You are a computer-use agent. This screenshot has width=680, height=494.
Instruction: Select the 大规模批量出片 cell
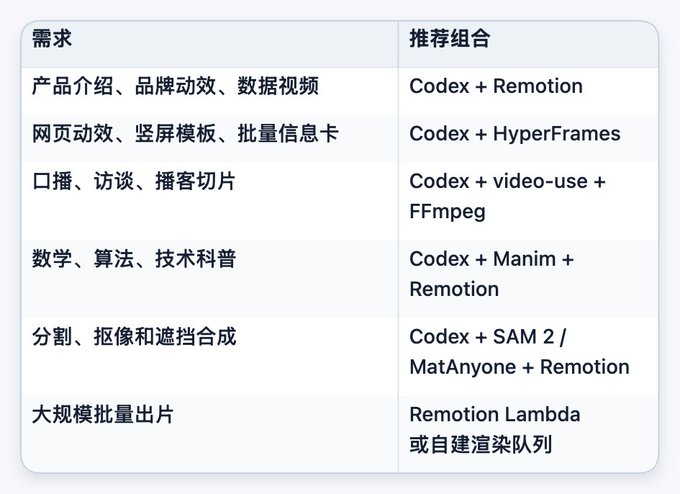coord(209,434)
